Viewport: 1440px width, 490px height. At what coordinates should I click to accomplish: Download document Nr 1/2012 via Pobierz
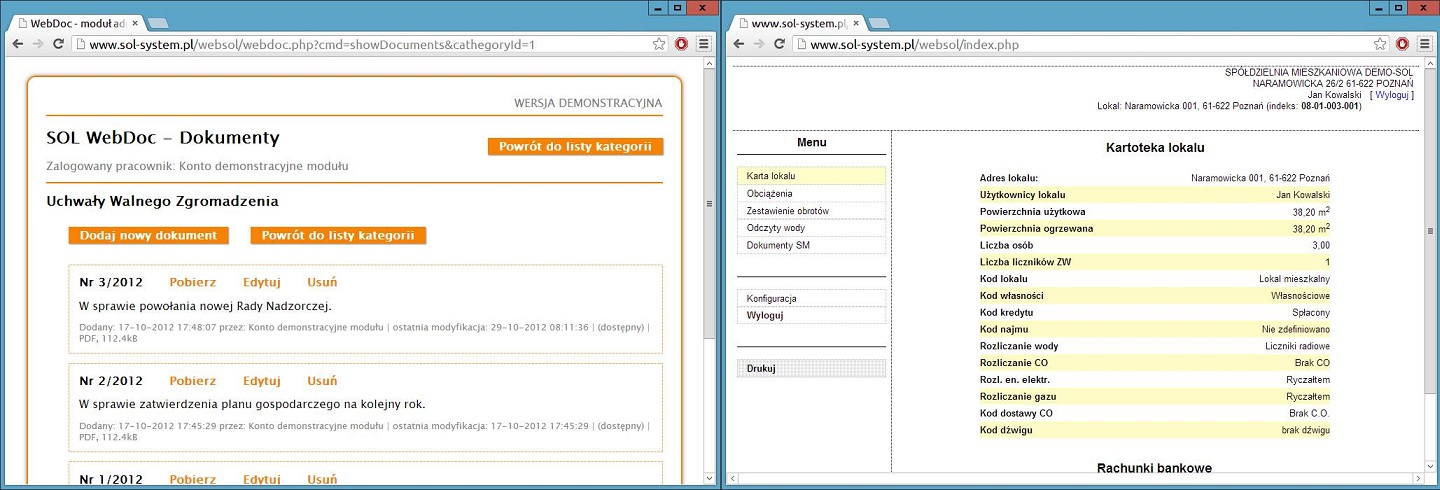tap(193, 479)
